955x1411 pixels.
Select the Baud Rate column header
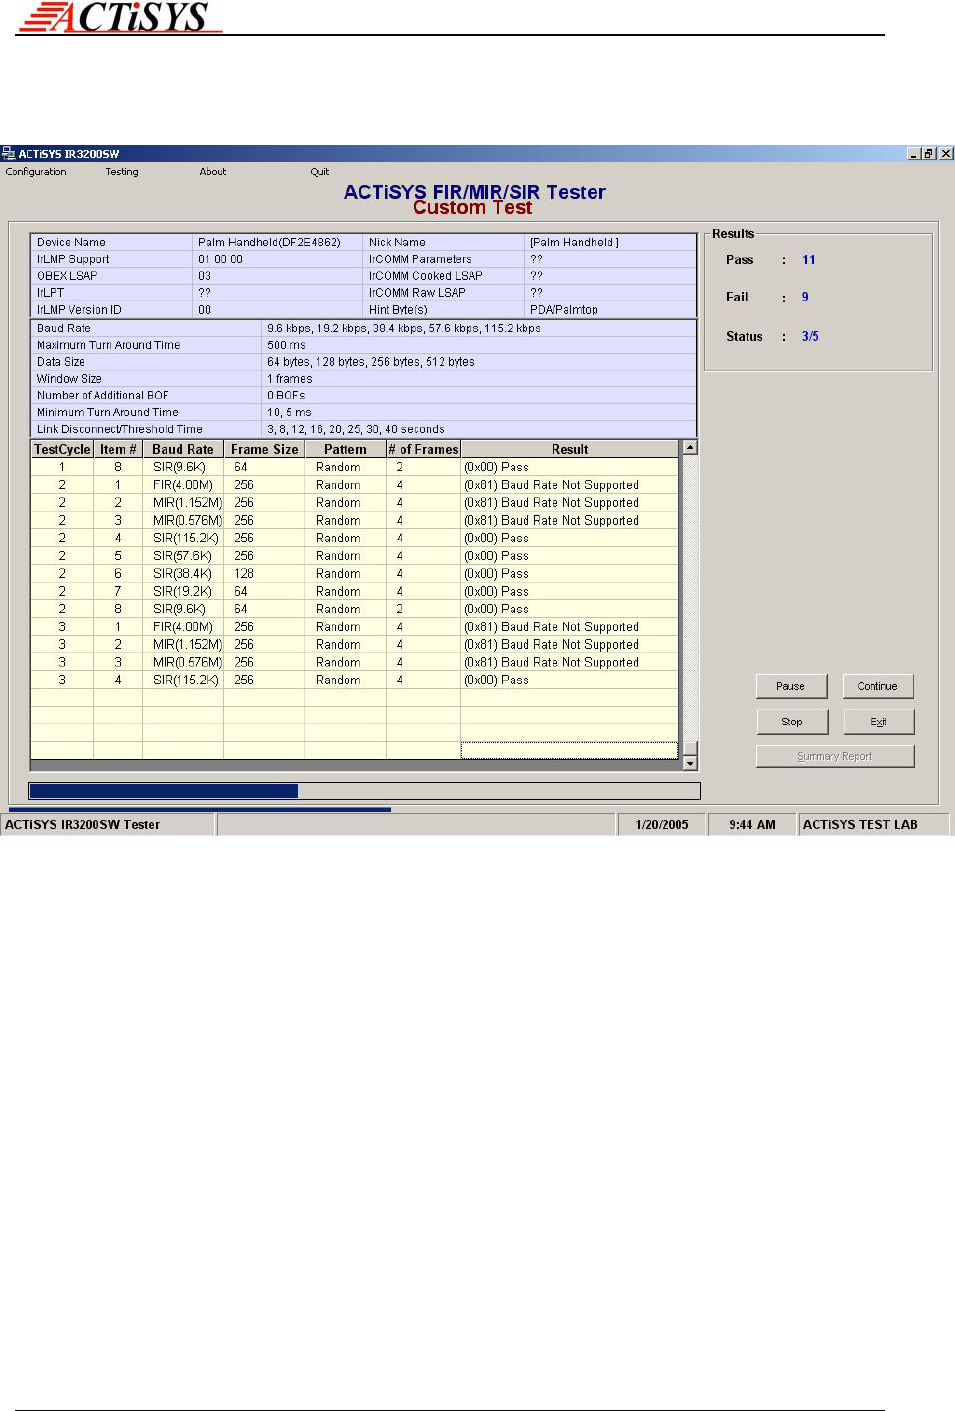[183, 449]
